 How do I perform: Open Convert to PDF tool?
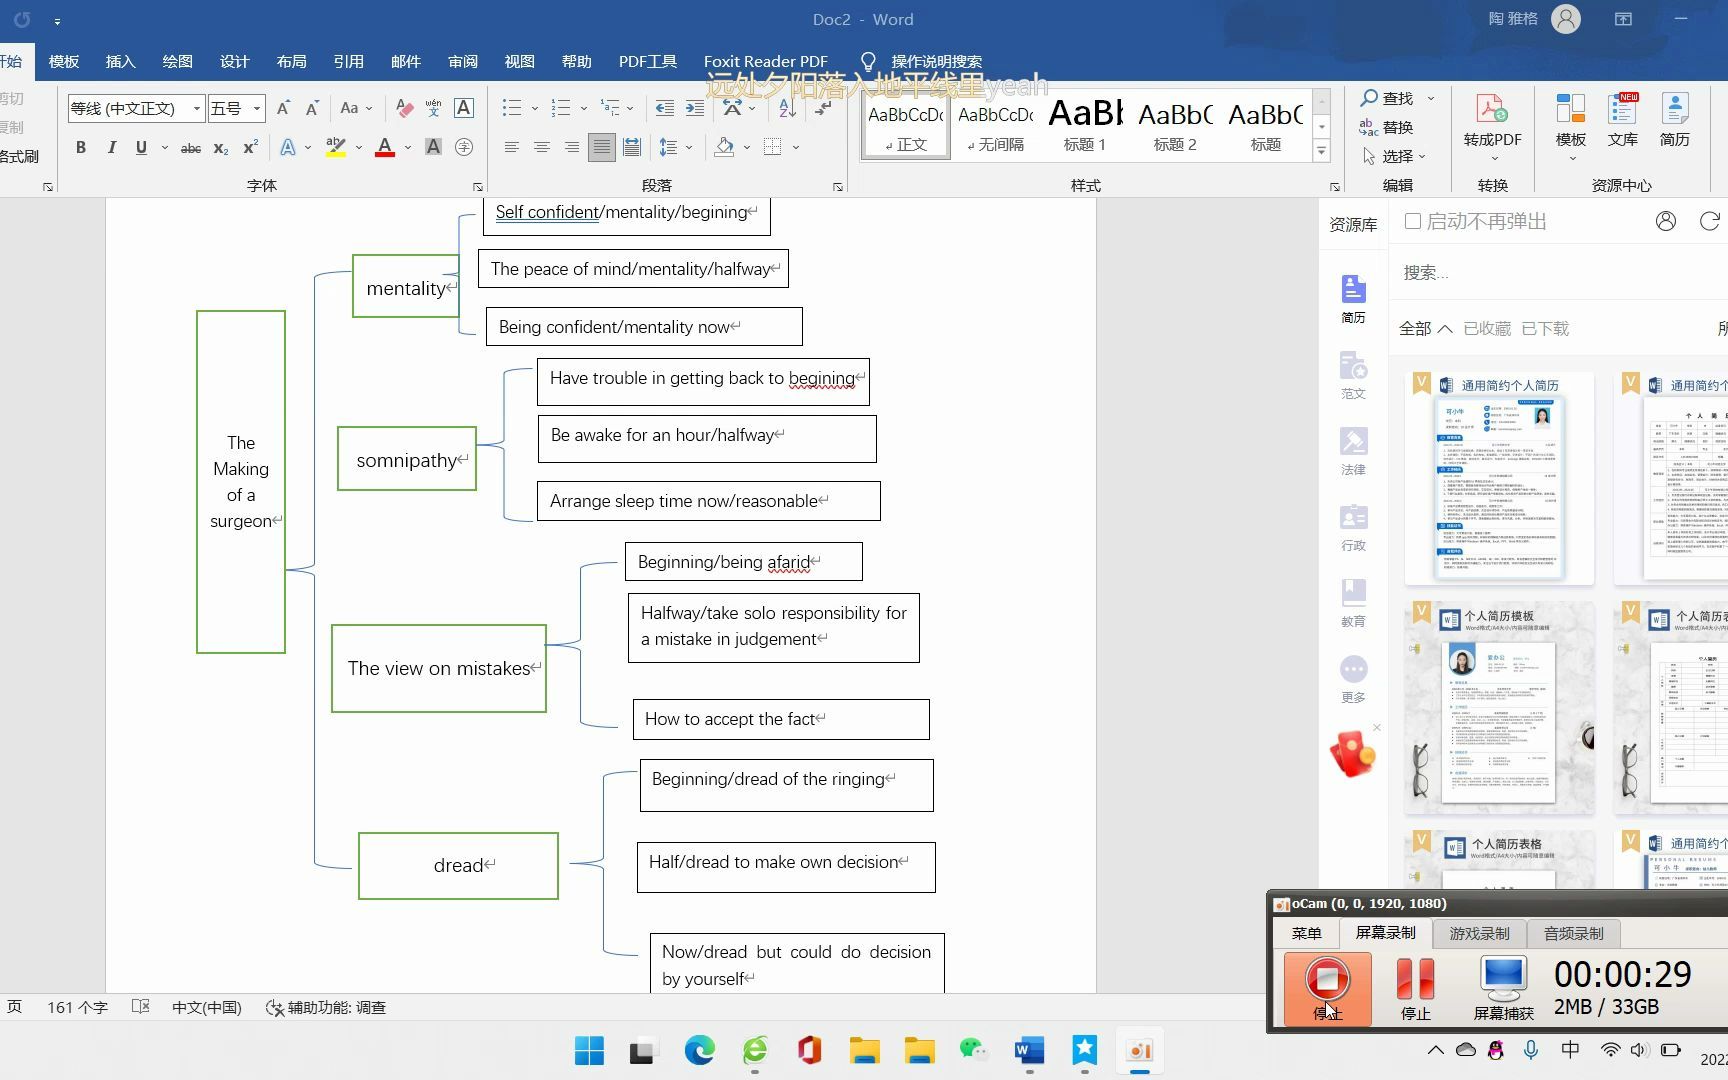pos(1492,128)
